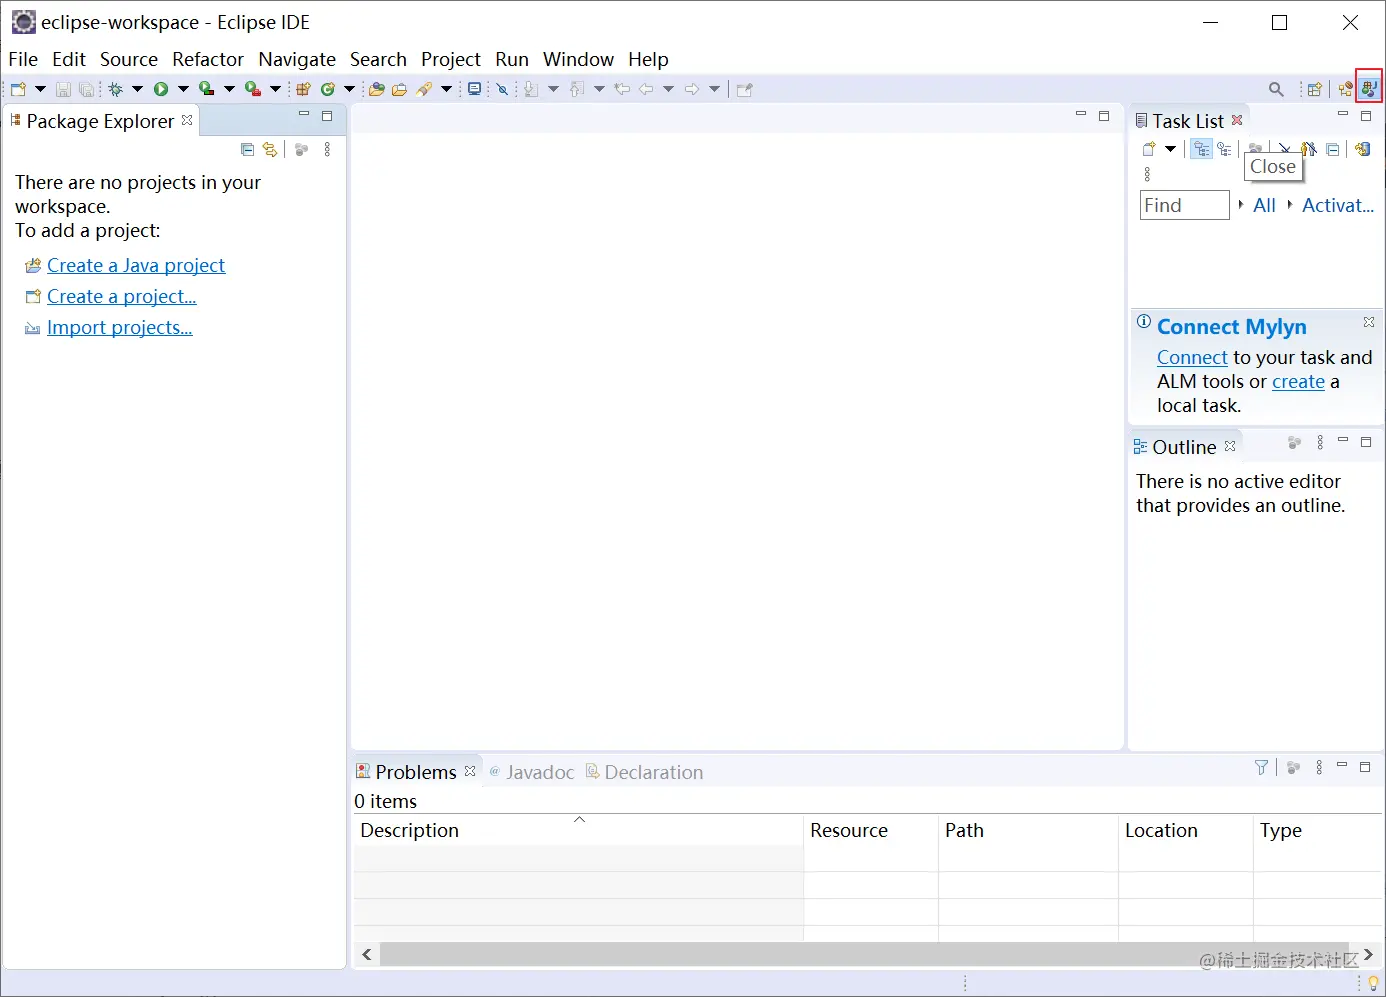1386x997 pixels.
Task: Expand the External Tools dropdown arrow
Action: pos(275,89)
